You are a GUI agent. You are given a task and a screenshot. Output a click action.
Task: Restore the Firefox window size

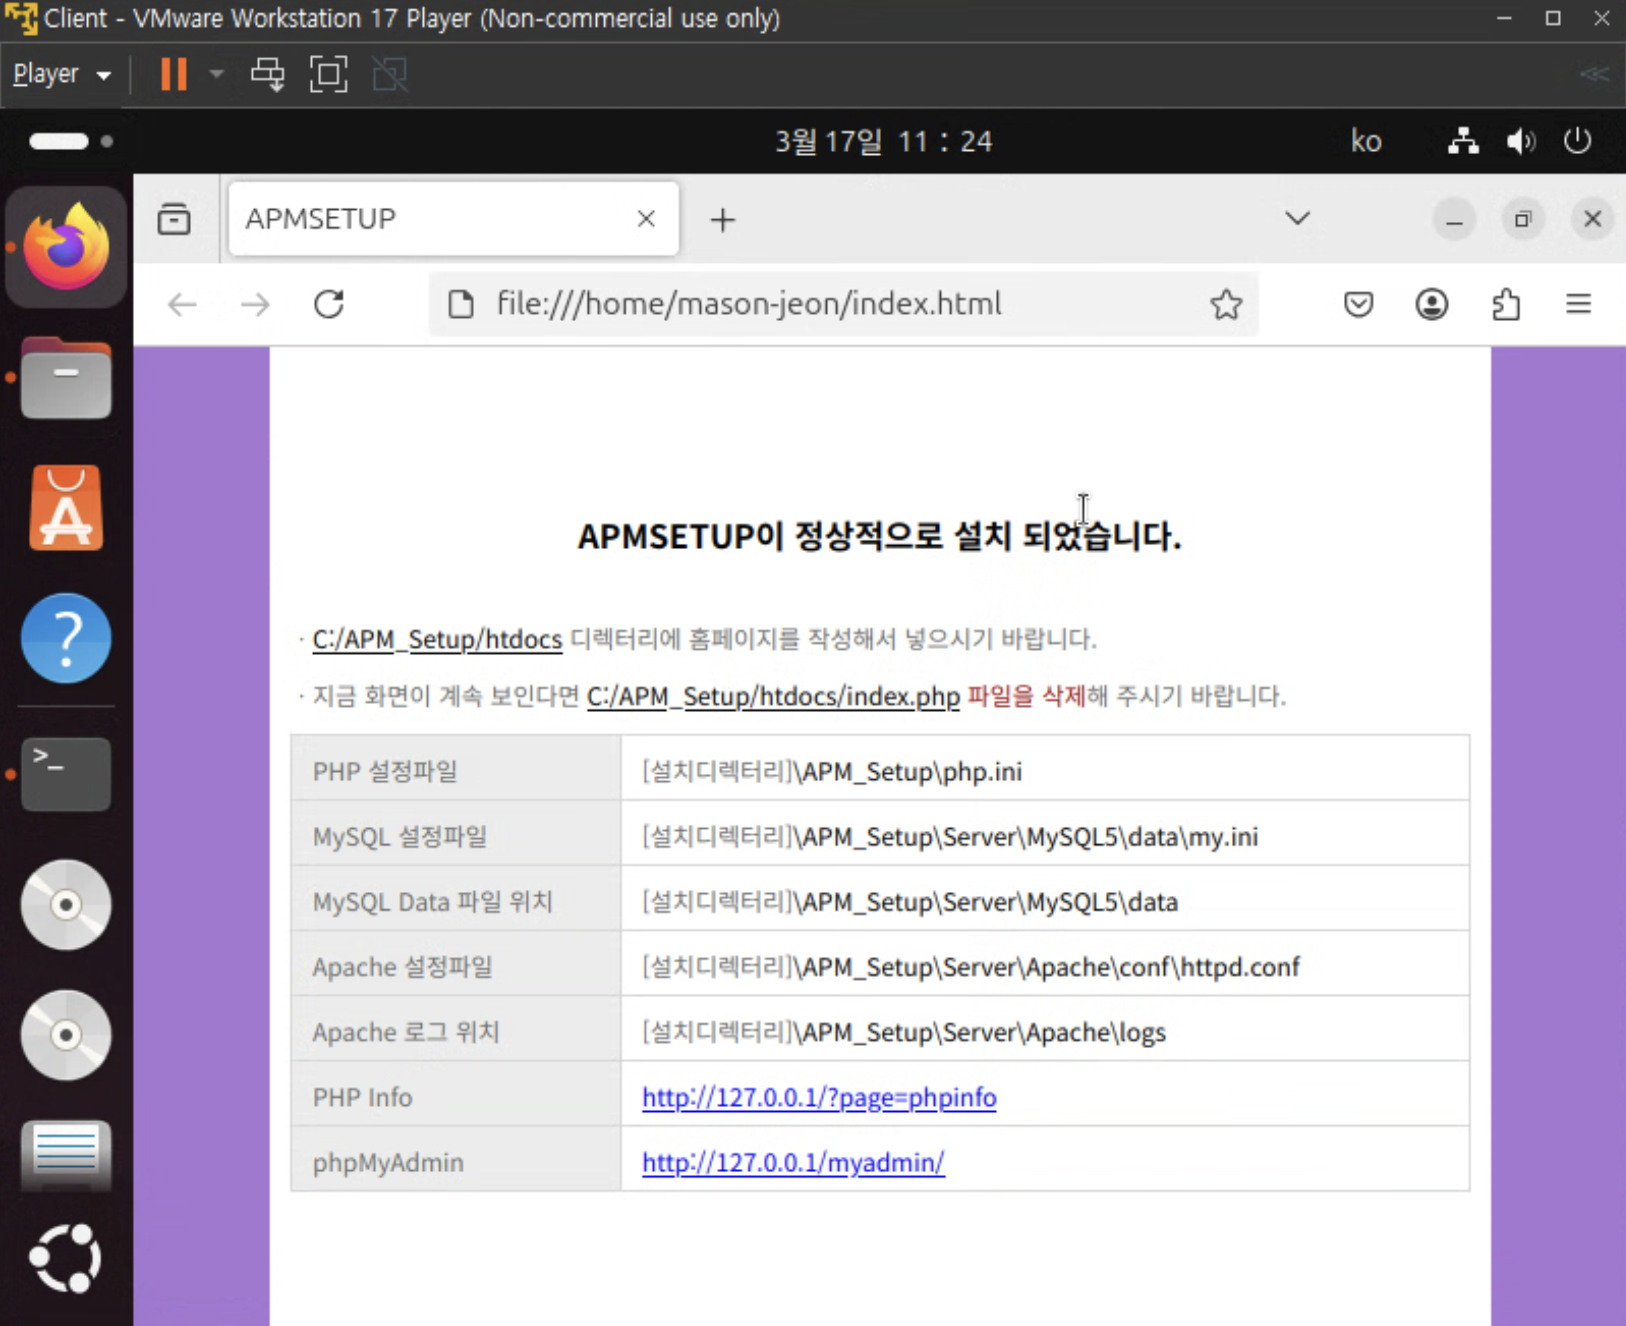click(1523, 219)
